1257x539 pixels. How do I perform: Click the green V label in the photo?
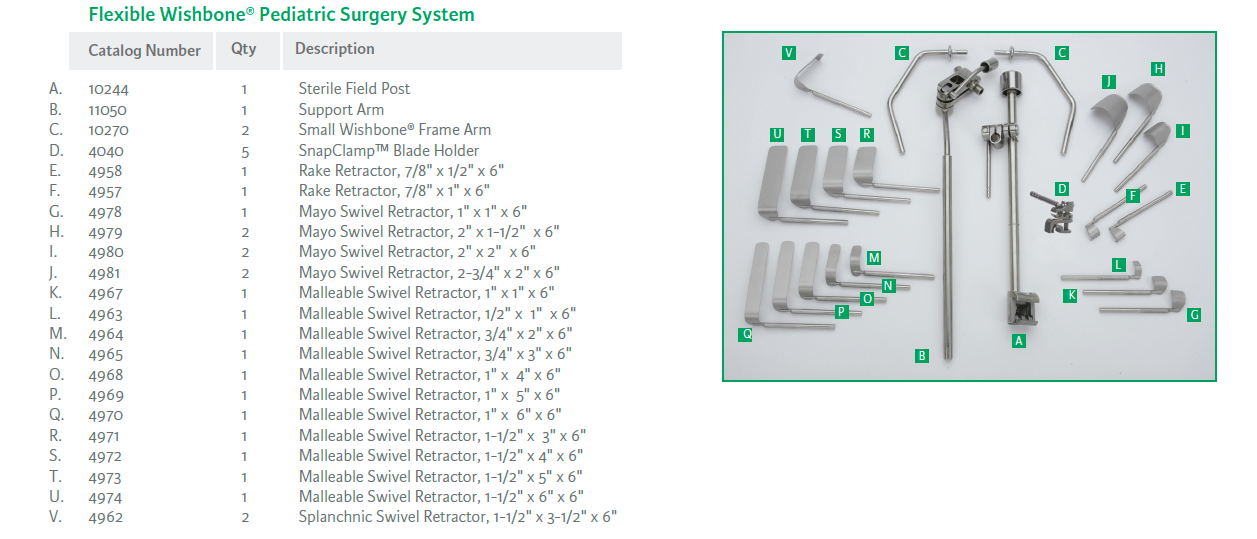coord(790,52)
